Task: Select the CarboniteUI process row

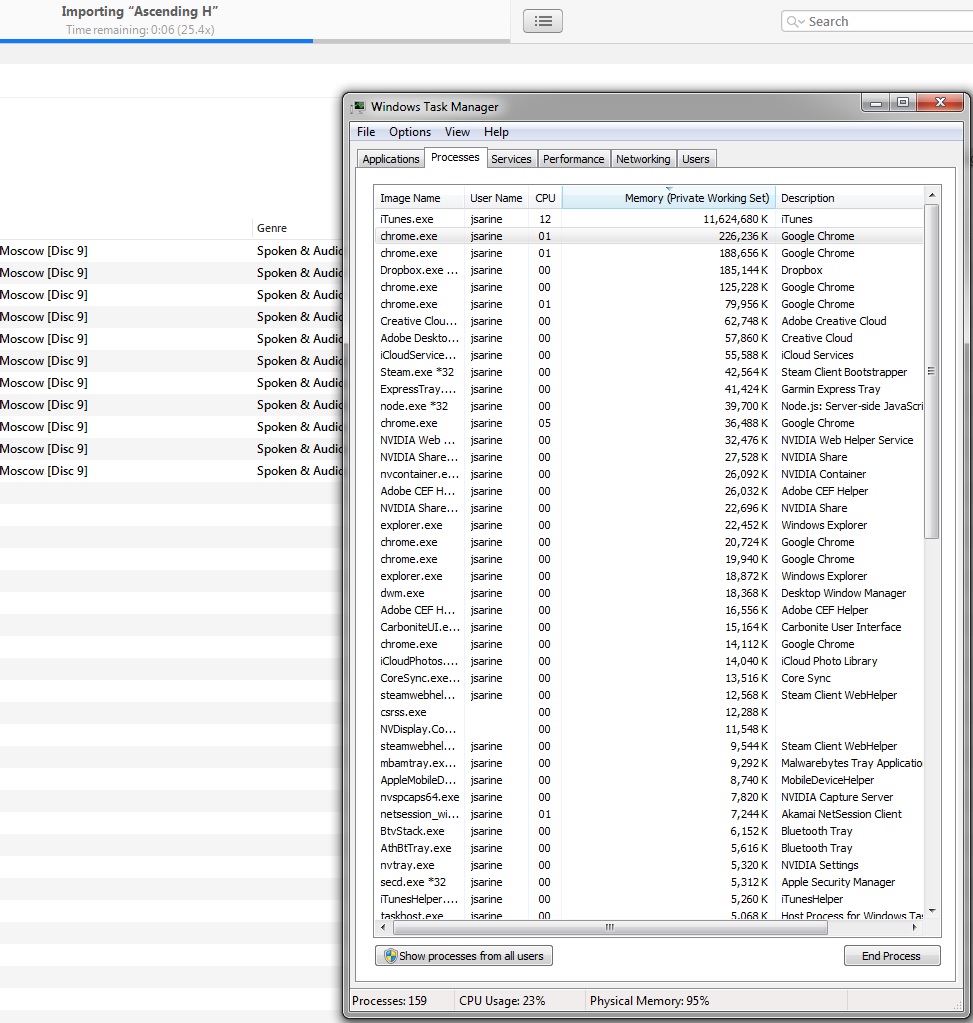Action: pos(649,627)
